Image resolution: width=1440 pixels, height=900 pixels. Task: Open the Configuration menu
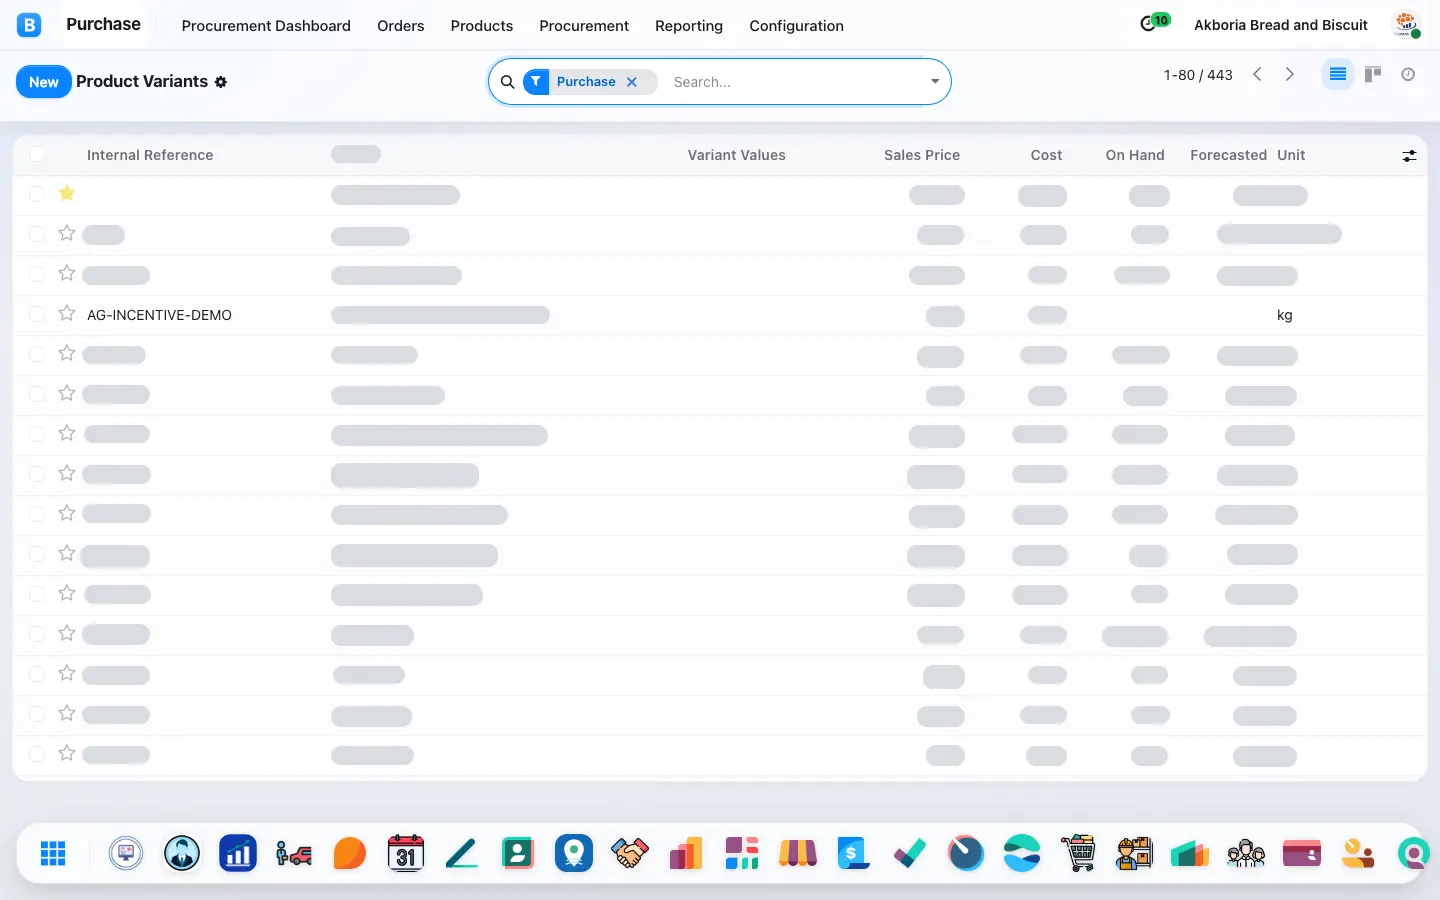tap(796, 25)
